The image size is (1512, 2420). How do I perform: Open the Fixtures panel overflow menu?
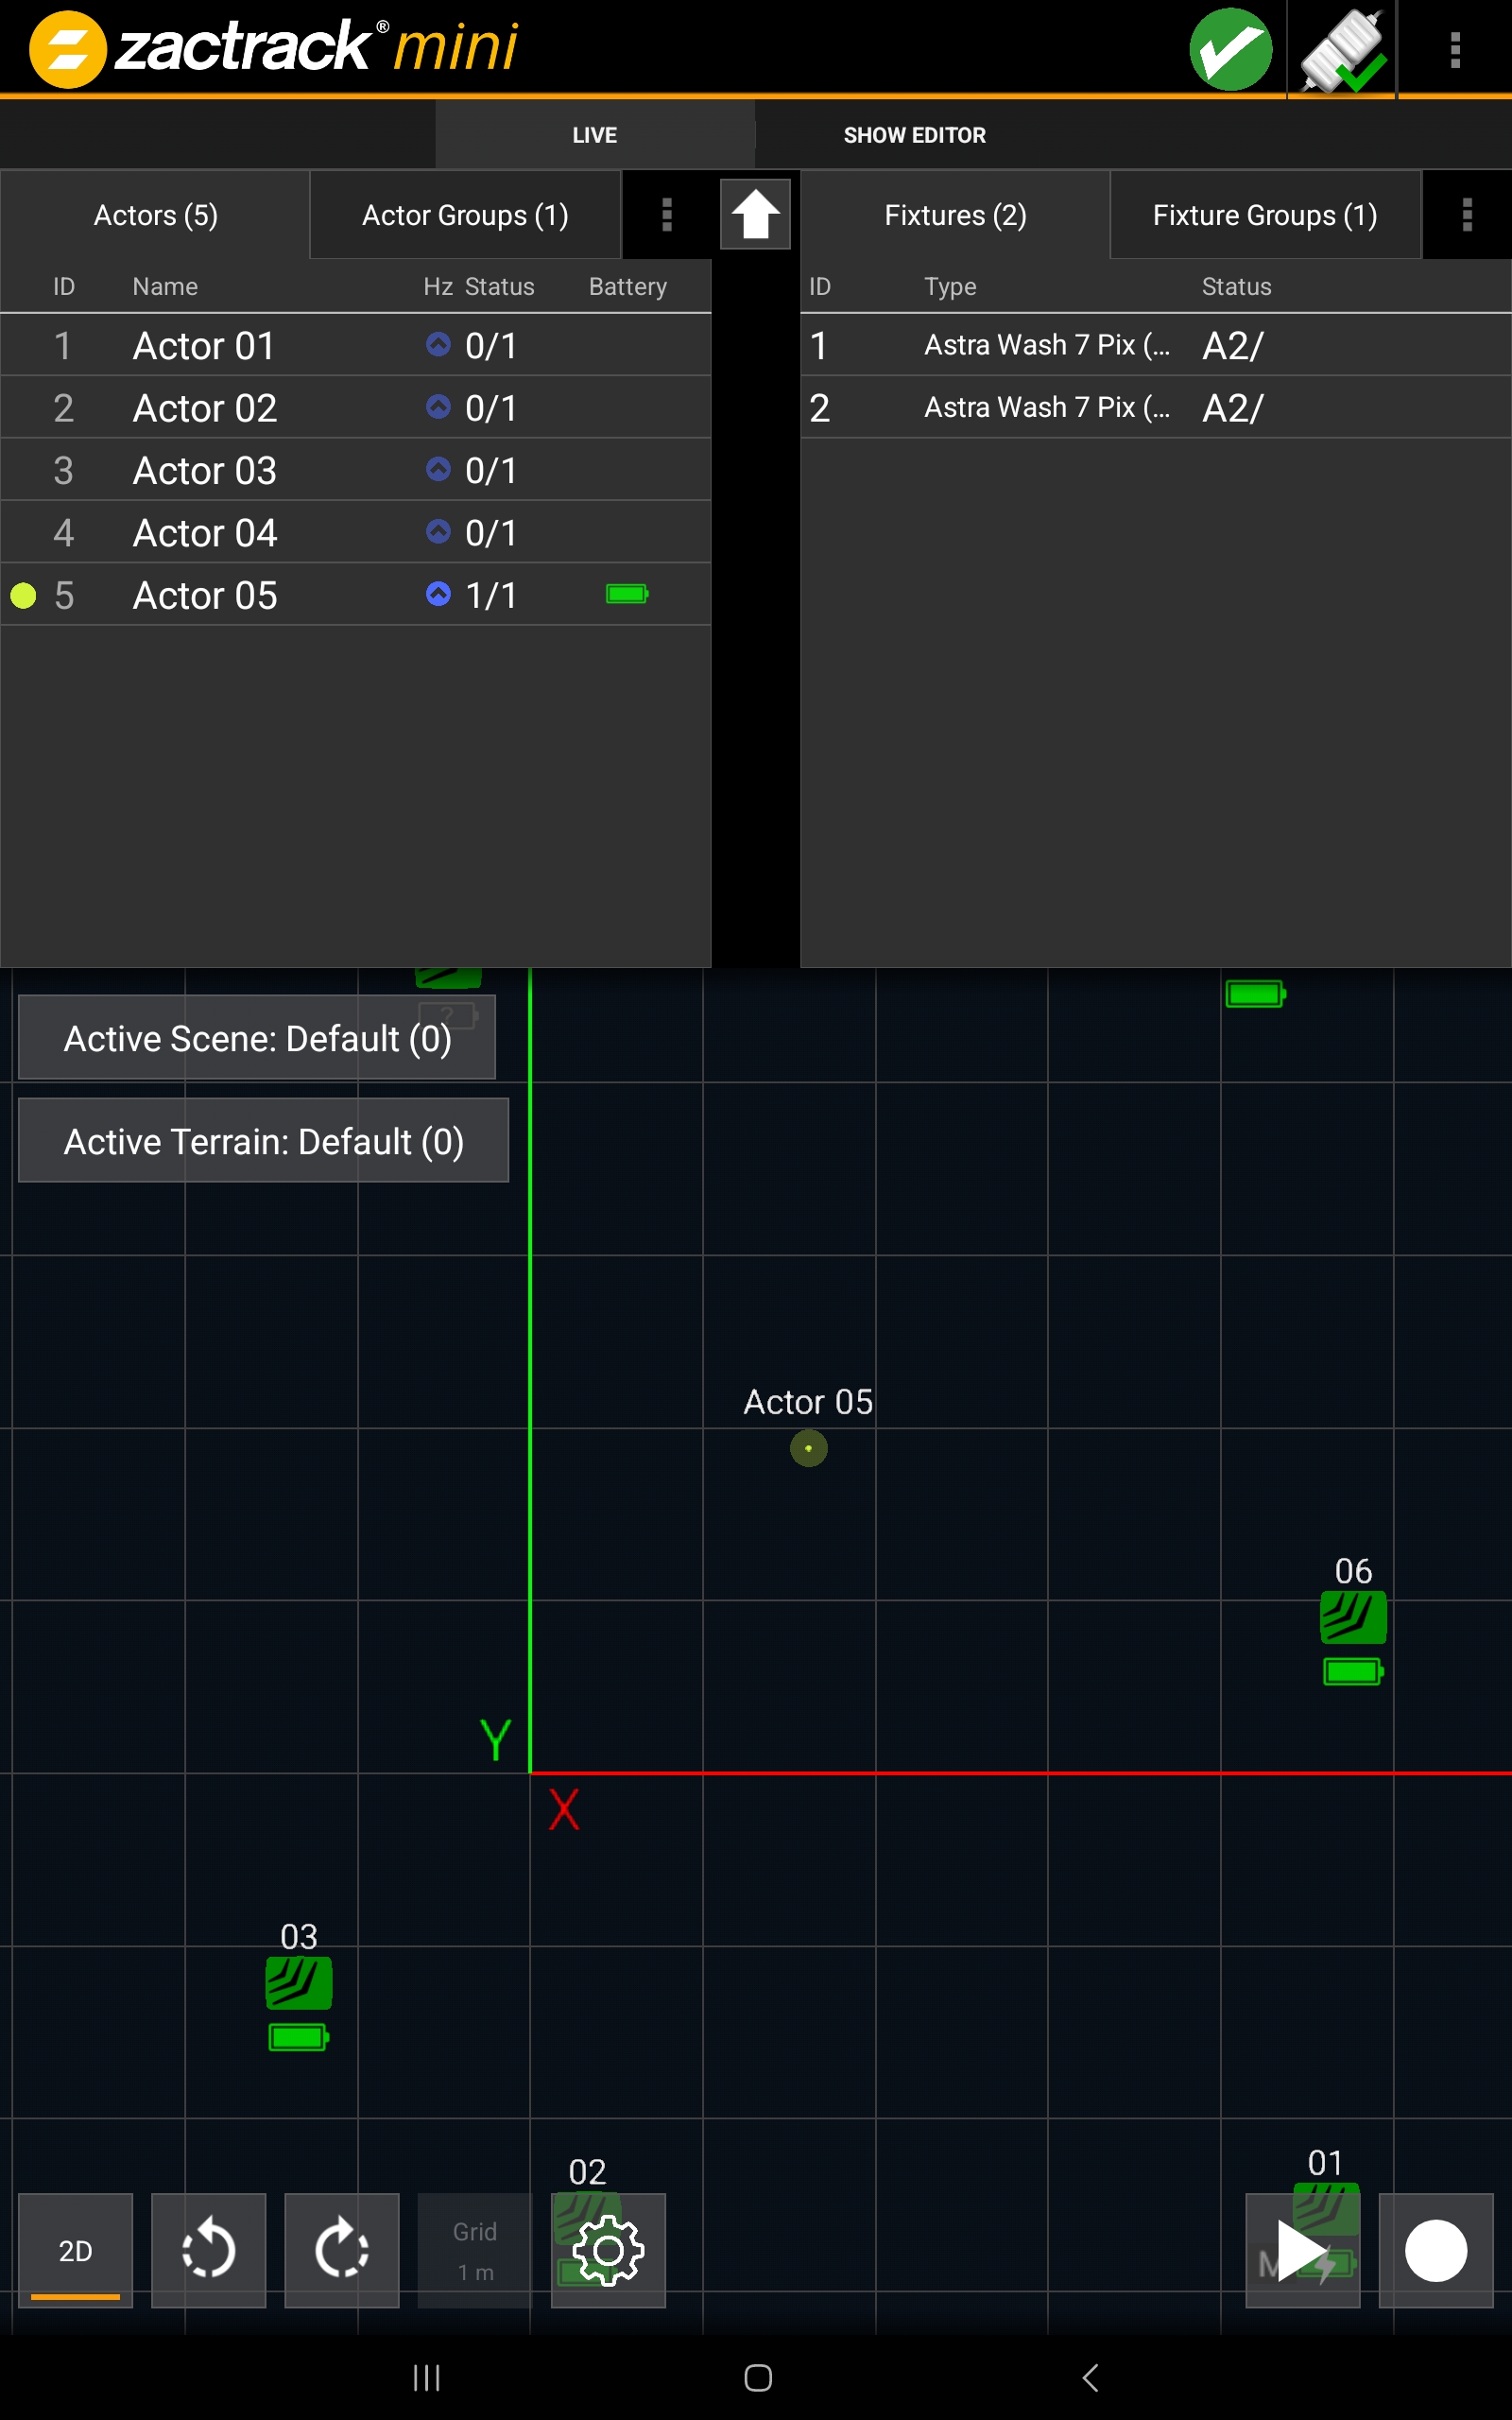point(1467,213)
